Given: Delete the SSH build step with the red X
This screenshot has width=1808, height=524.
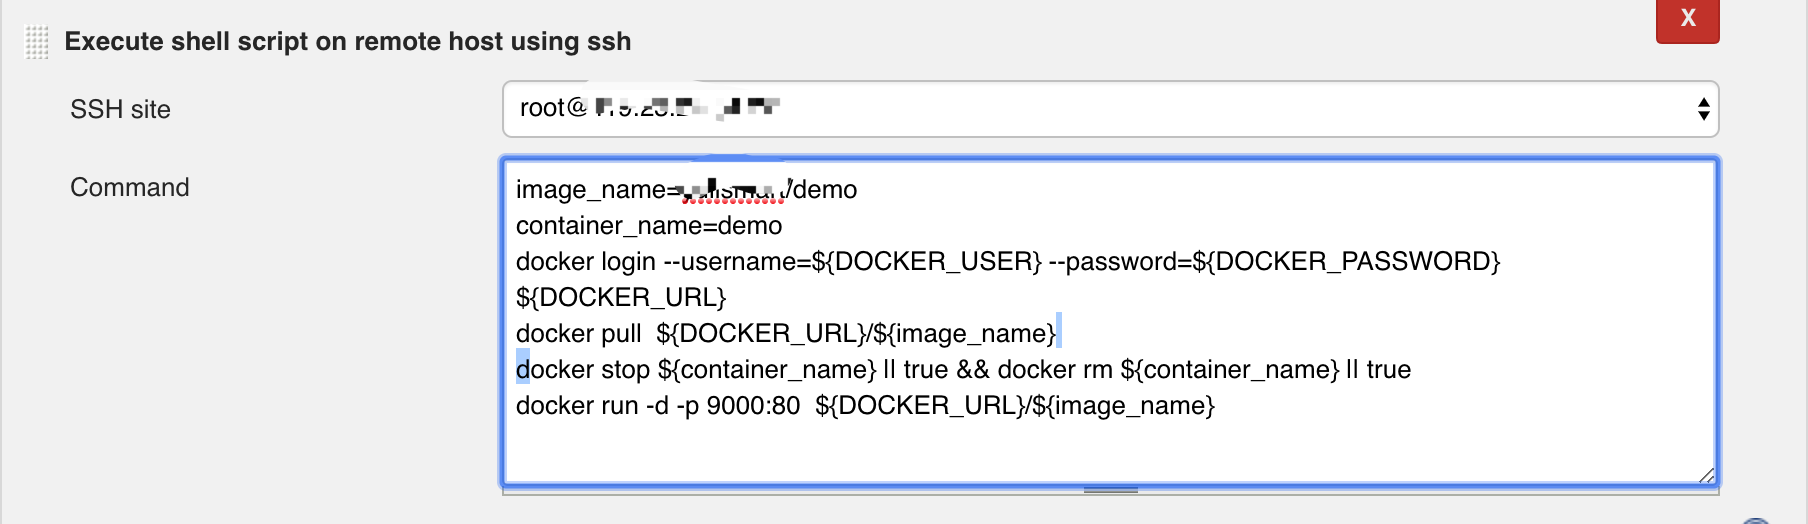Looking at the screenshot, I should [x=1687, y=19].
